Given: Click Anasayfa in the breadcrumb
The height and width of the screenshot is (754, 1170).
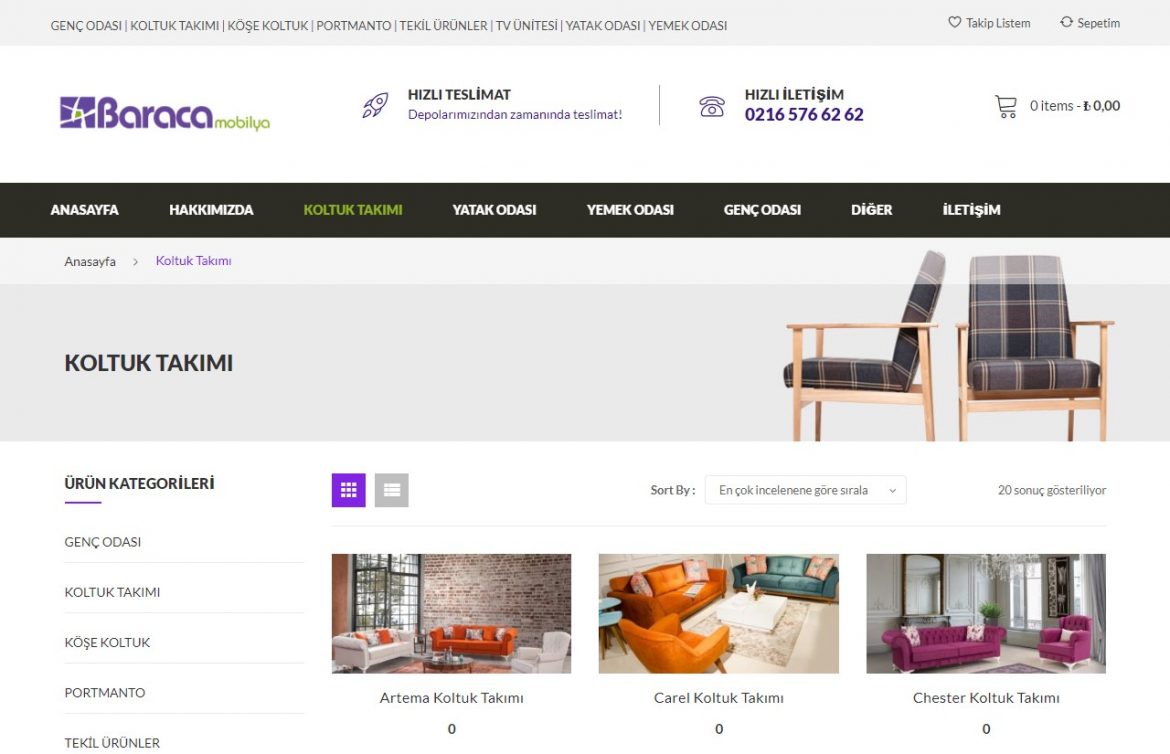Looking at the screenshot, I should coord(90,261).
